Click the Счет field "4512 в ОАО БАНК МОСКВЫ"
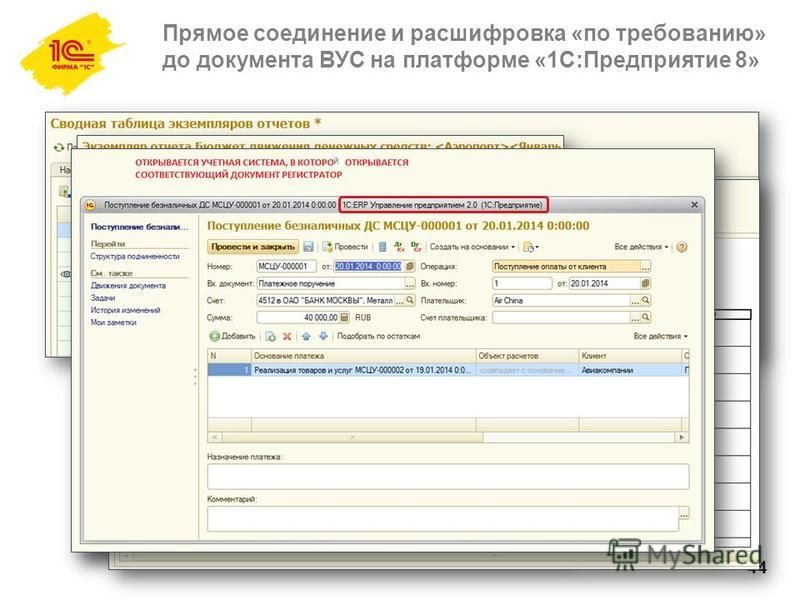The image size is (800, 600). pos(326,301)
